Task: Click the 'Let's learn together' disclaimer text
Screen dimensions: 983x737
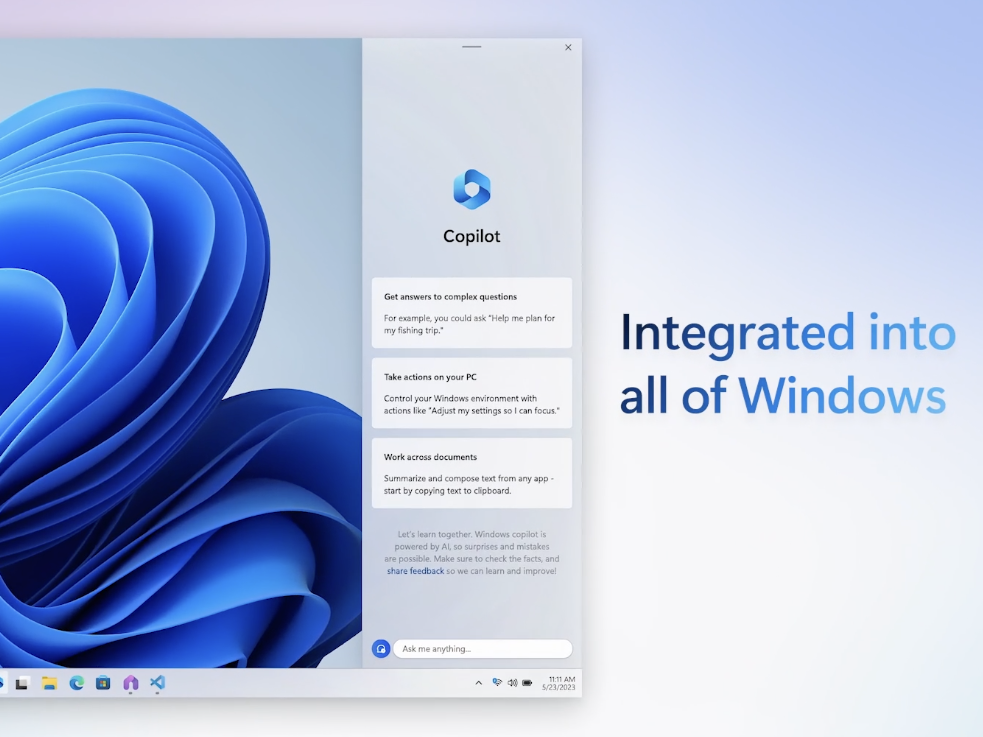Action: [x=471, y=553]
